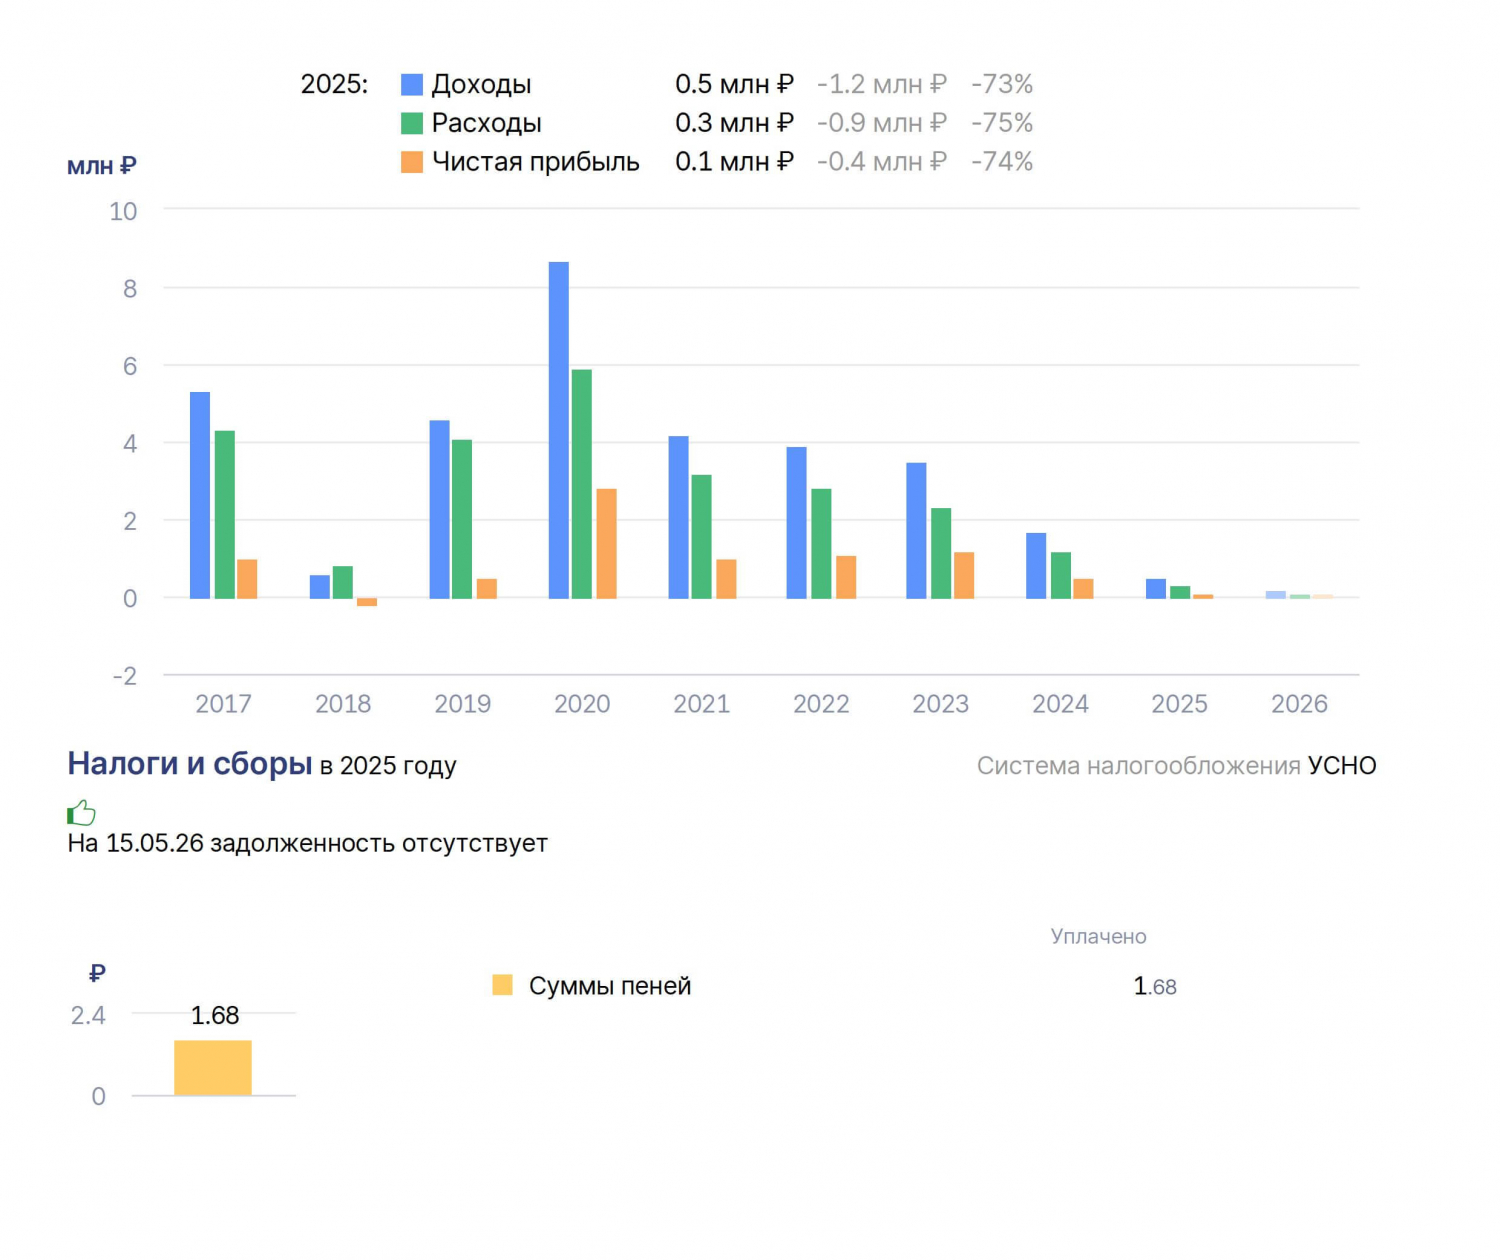The image size is (1500, 1260).
Task: Click the blue Доходы legend swatch
Action: pos(412,85)
